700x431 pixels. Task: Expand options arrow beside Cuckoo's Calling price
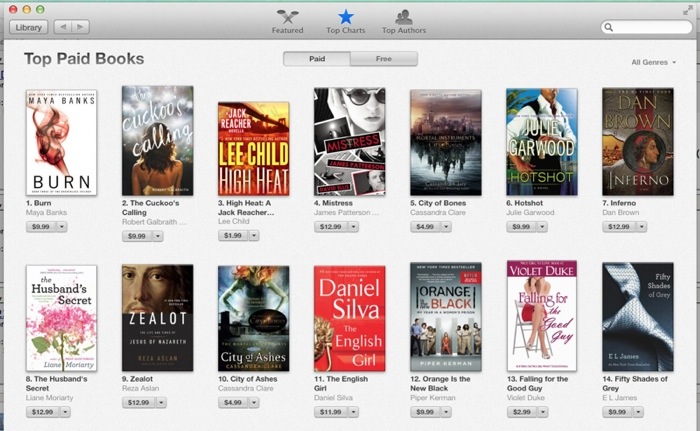pos(158,236)
